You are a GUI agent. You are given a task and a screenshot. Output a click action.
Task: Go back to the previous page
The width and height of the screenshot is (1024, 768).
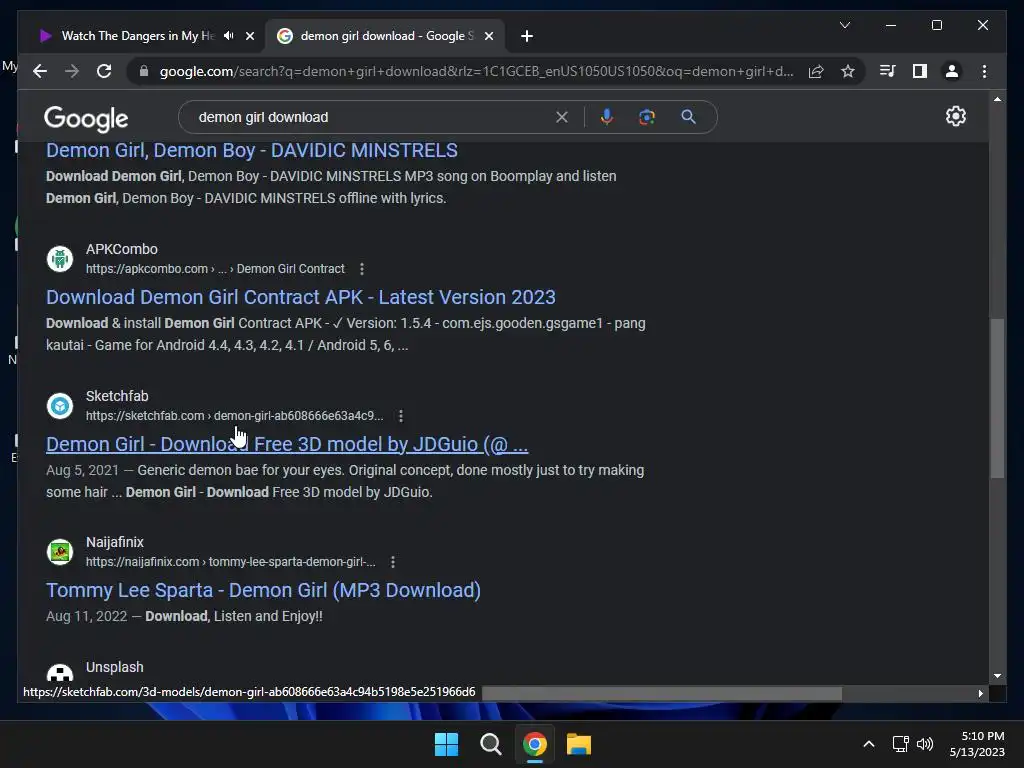[40, 71]
